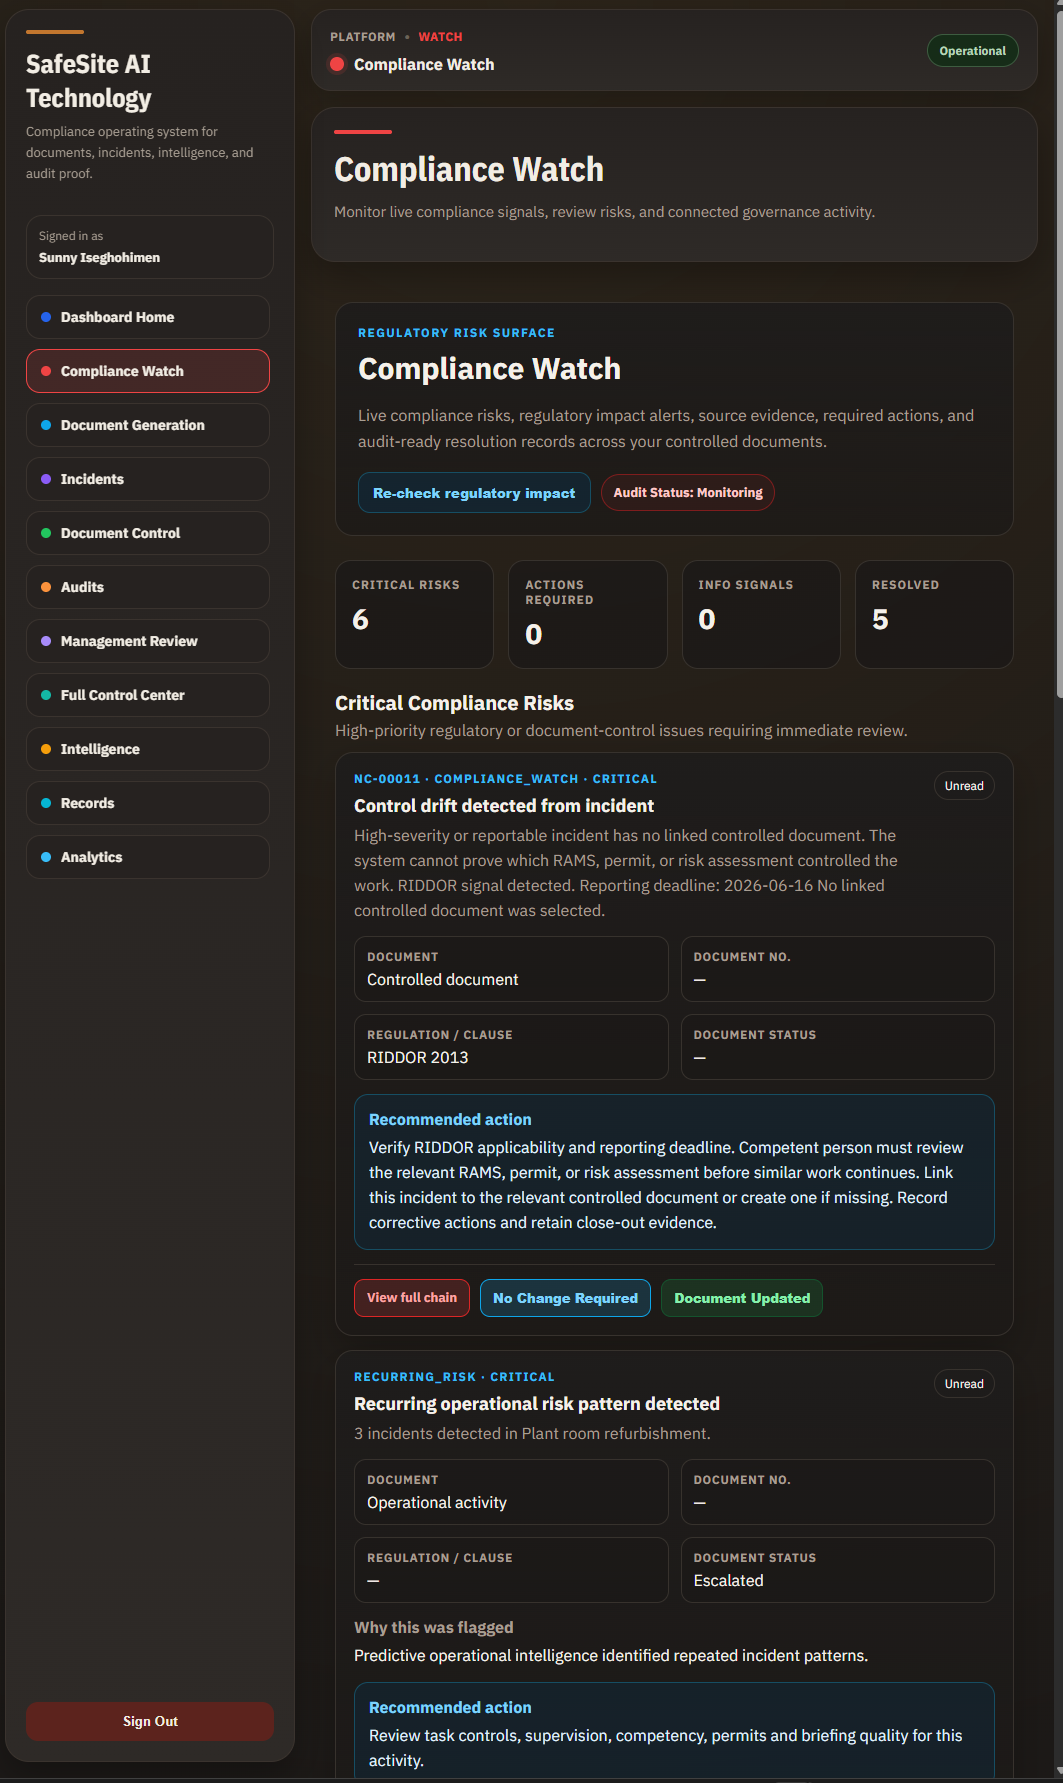Open the Intelligence section
The image size is (1063, 1783).
148,749
